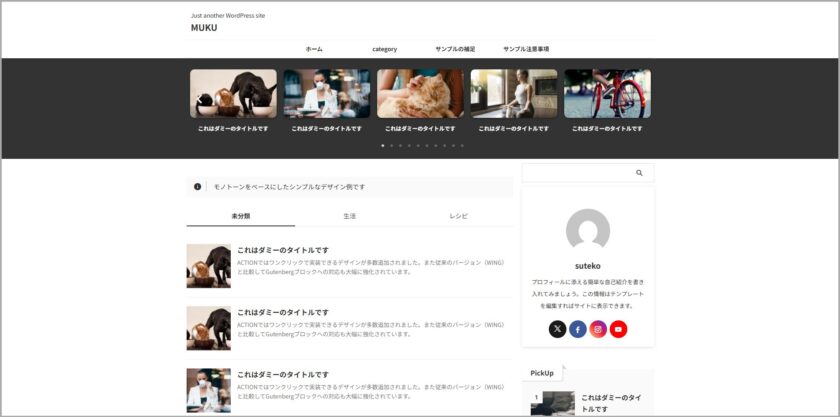Open the orange cat carousel thumbnail
The width and height of the screenshot is (840, 417).
click(x=421, y=93)
